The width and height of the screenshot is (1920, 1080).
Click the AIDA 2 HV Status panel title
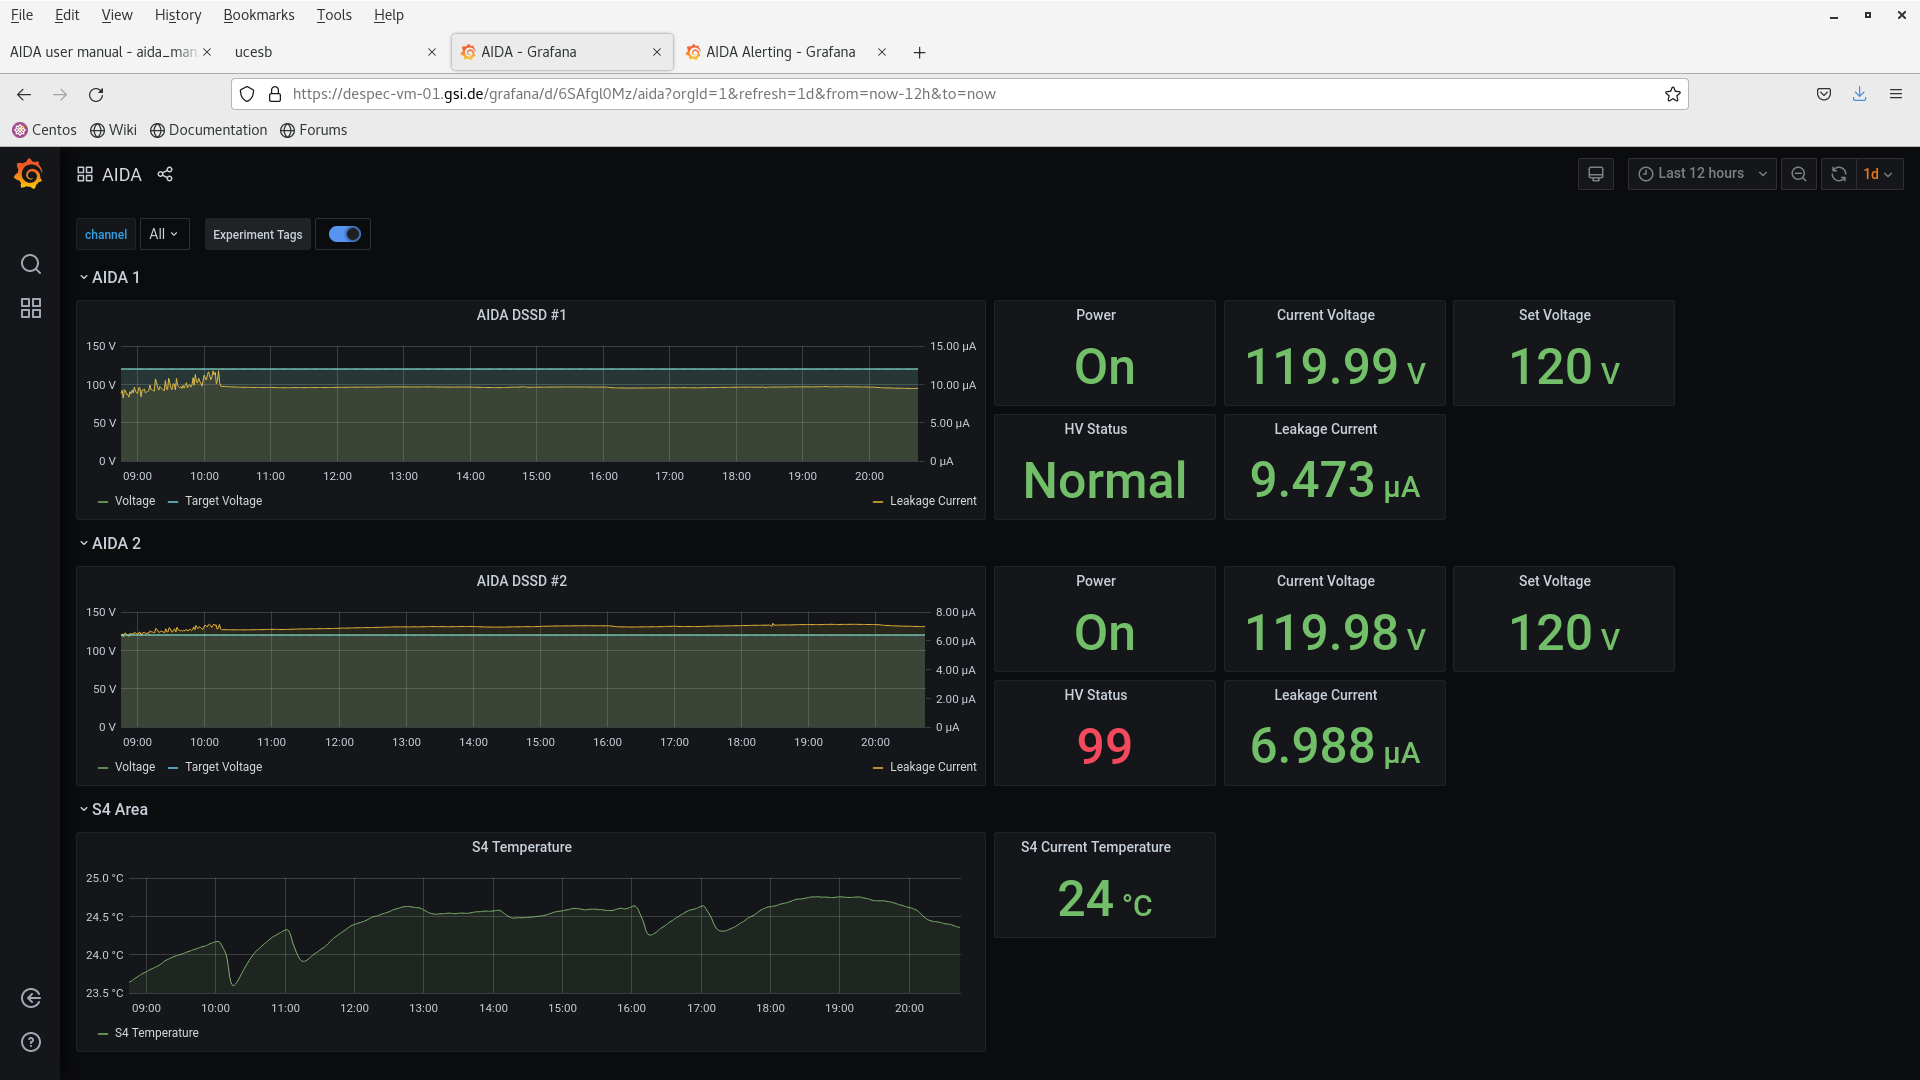tap(1095, 695)
